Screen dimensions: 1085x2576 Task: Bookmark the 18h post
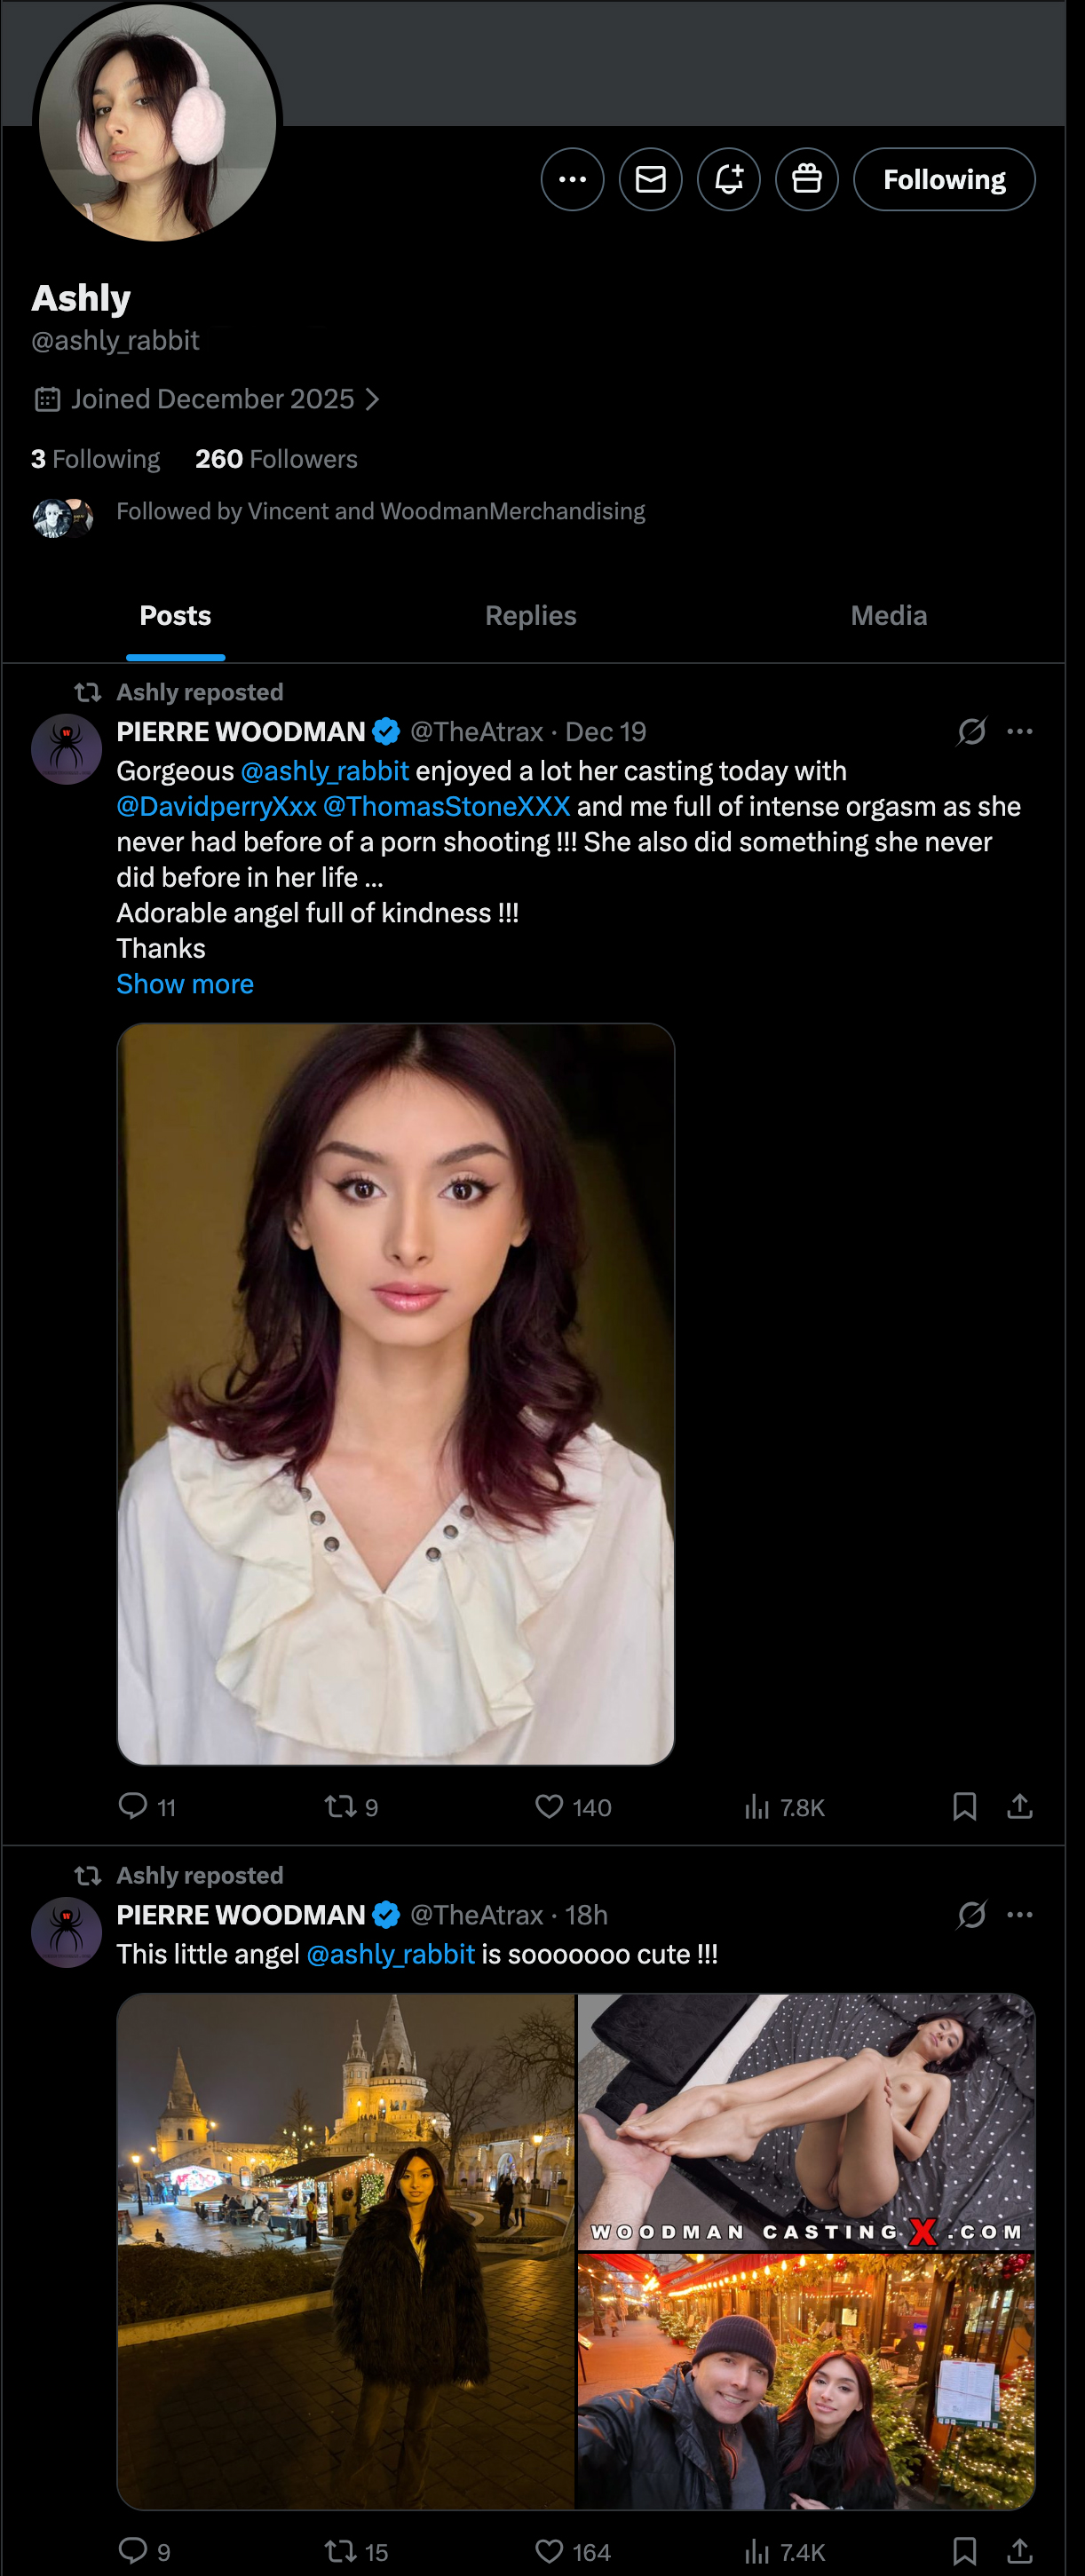pyautogui.click(x=964, y=2551)
